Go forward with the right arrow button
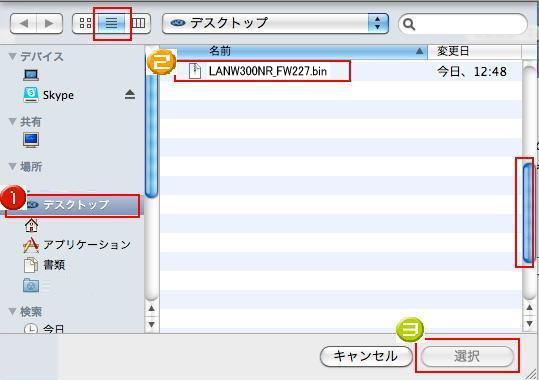 [x=50, y=23]
